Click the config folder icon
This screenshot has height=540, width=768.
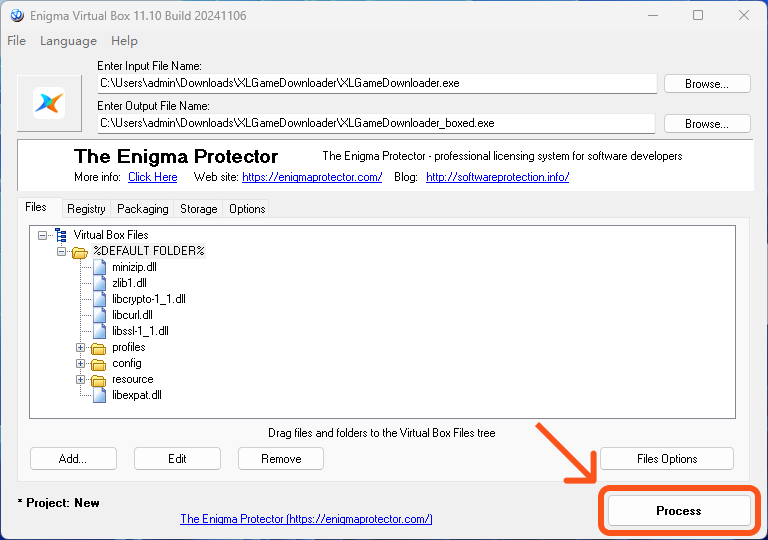pyautogui.click(x=98, y=364)
